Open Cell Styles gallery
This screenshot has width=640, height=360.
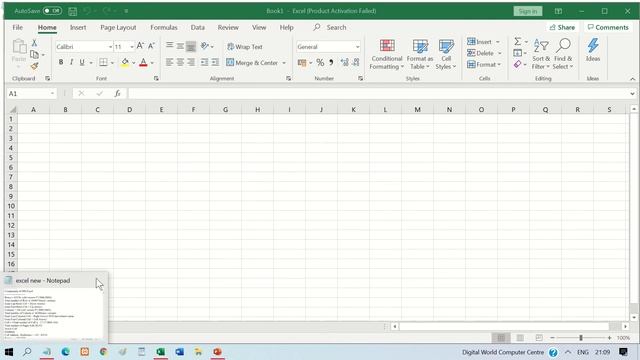pyautogui.click(x=446, y=54)
